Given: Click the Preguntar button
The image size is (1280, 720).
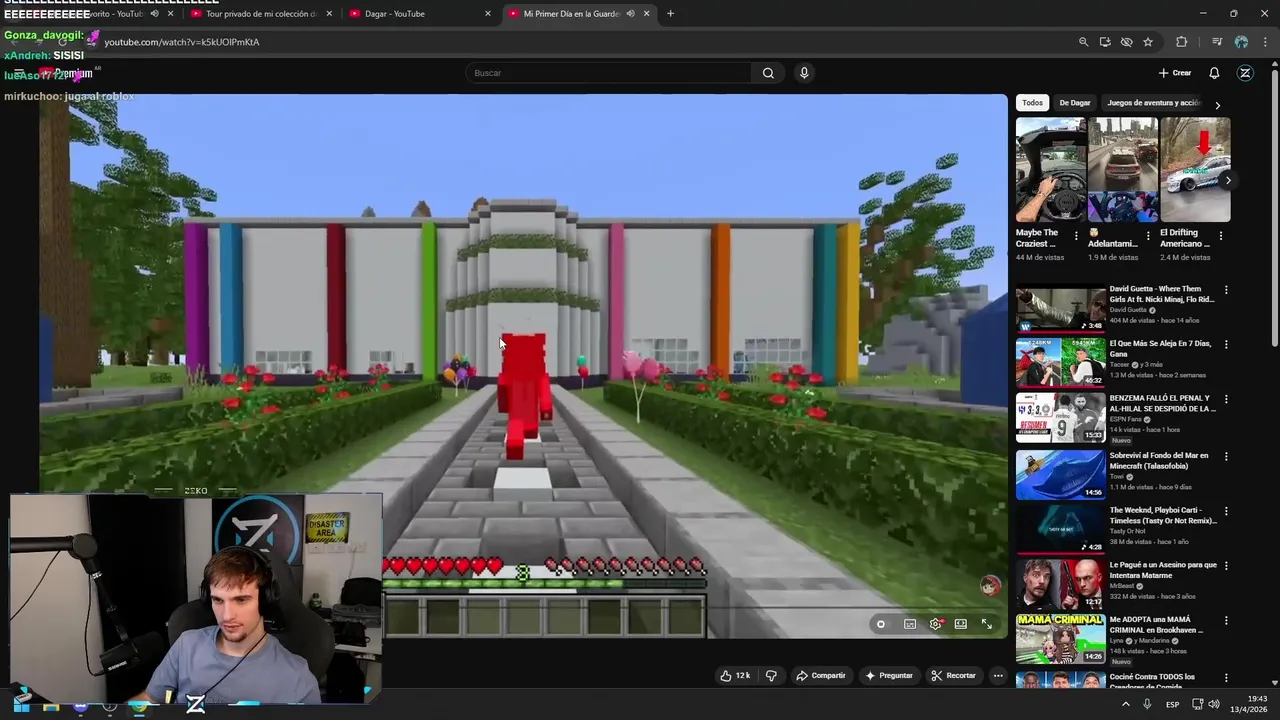Looking at the screenshot, I should pos(889,676).
